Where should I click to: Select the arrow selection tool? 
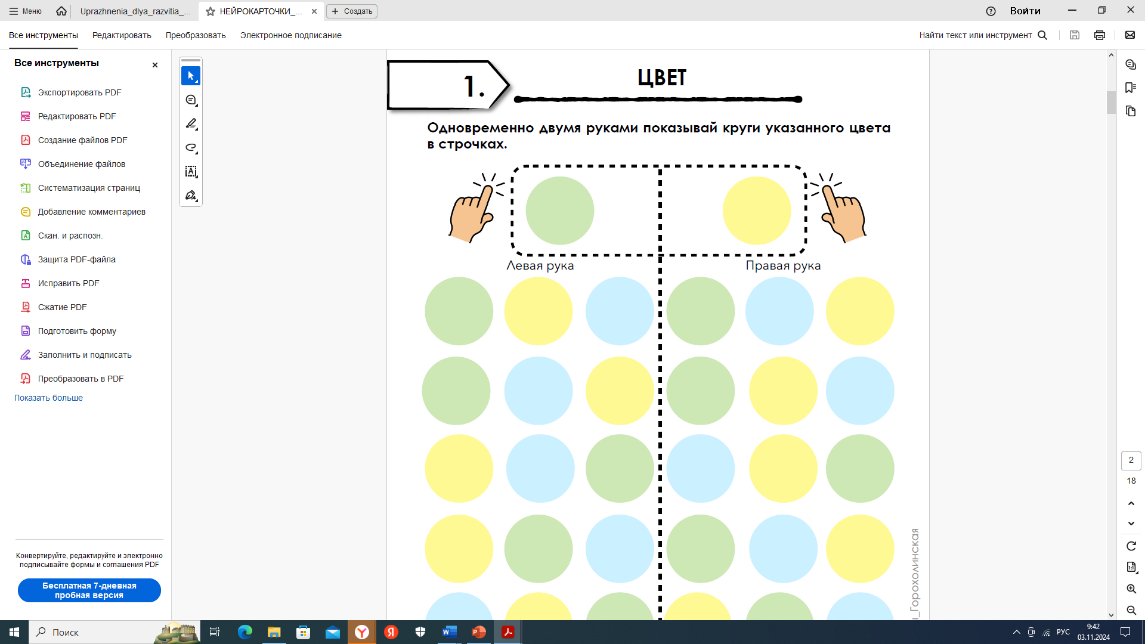(x=191, y=76)
